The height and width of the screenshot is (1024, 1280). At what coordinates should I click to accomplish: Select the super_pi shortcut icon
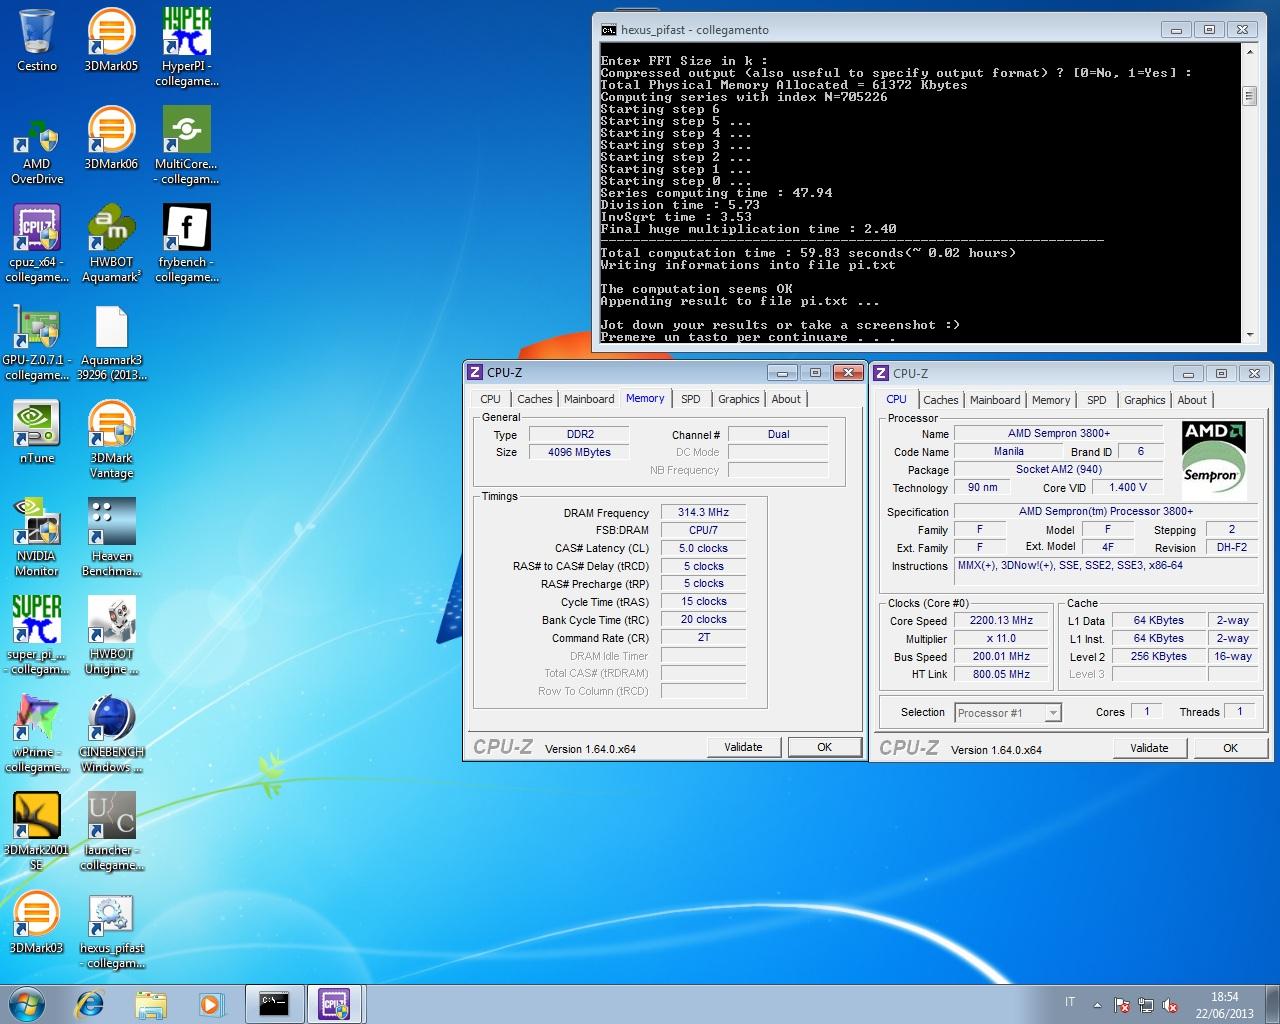(37, 635)
